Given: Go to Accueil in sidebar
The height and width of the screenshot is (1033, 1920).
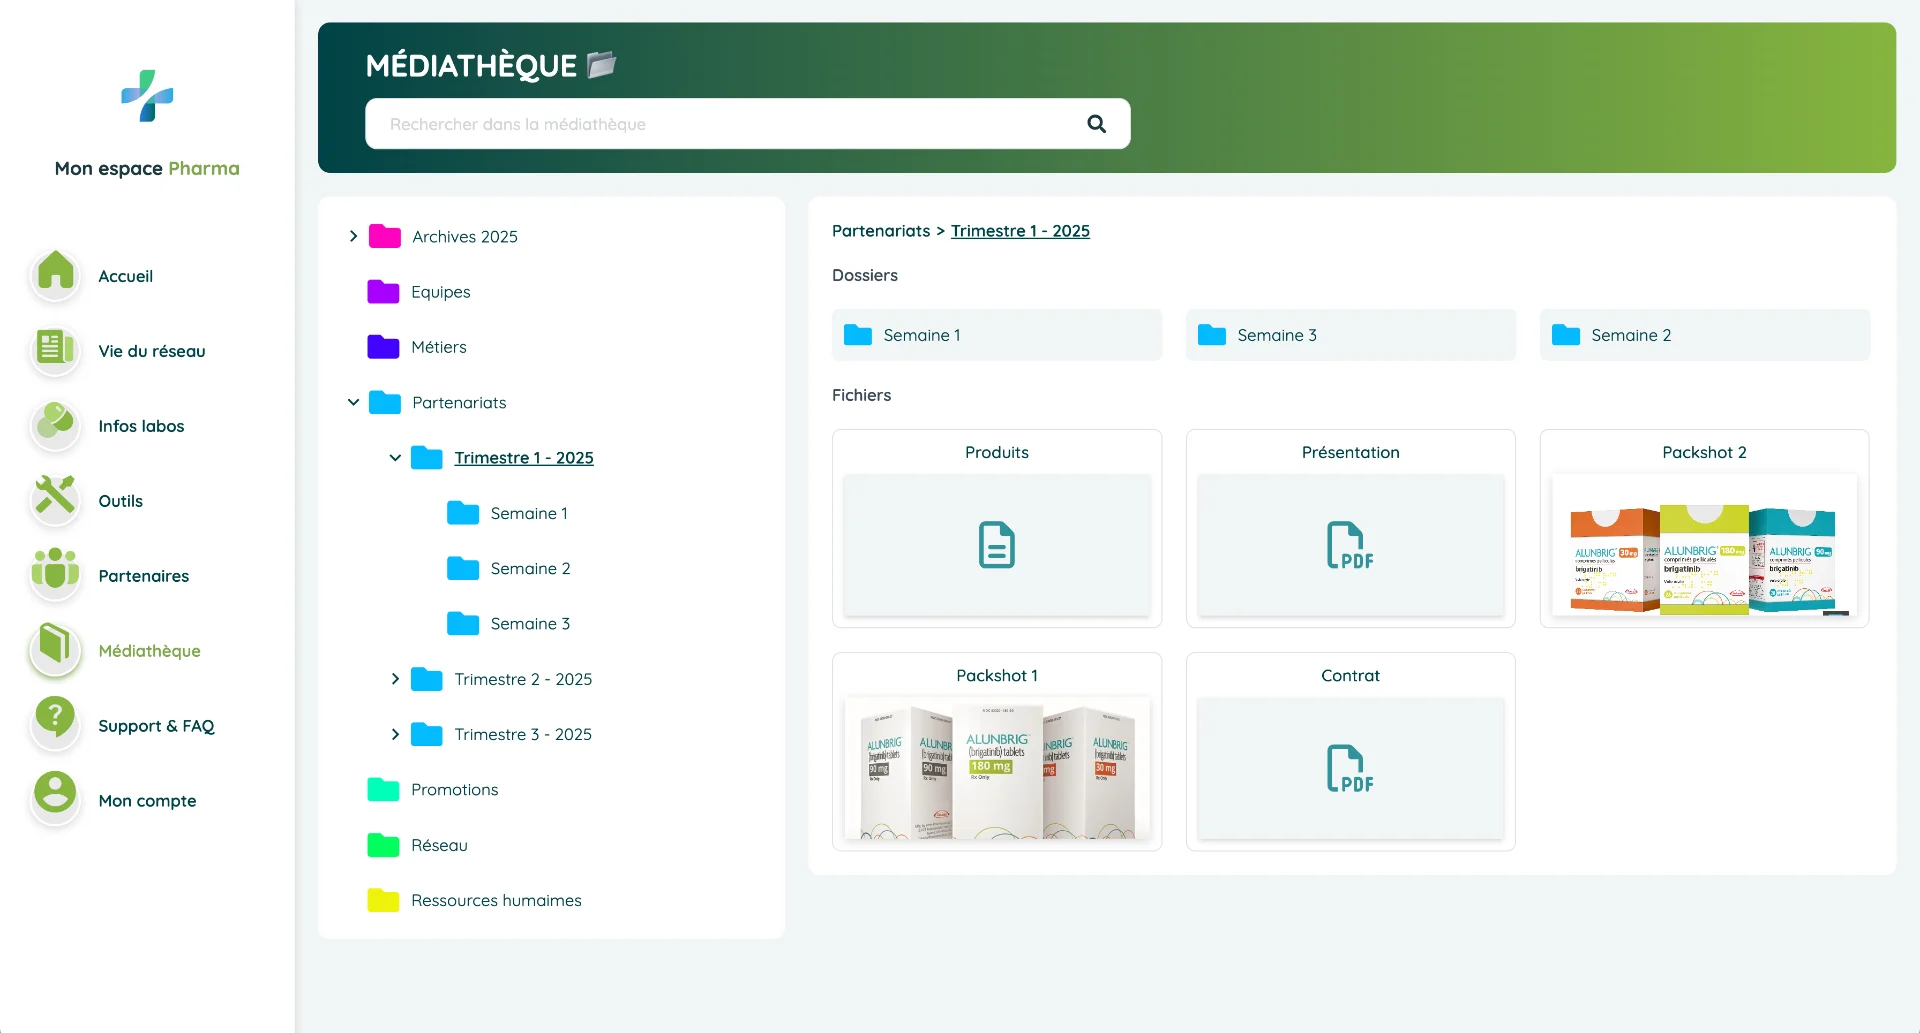Looking at the screenshot, I should point(126,276).
